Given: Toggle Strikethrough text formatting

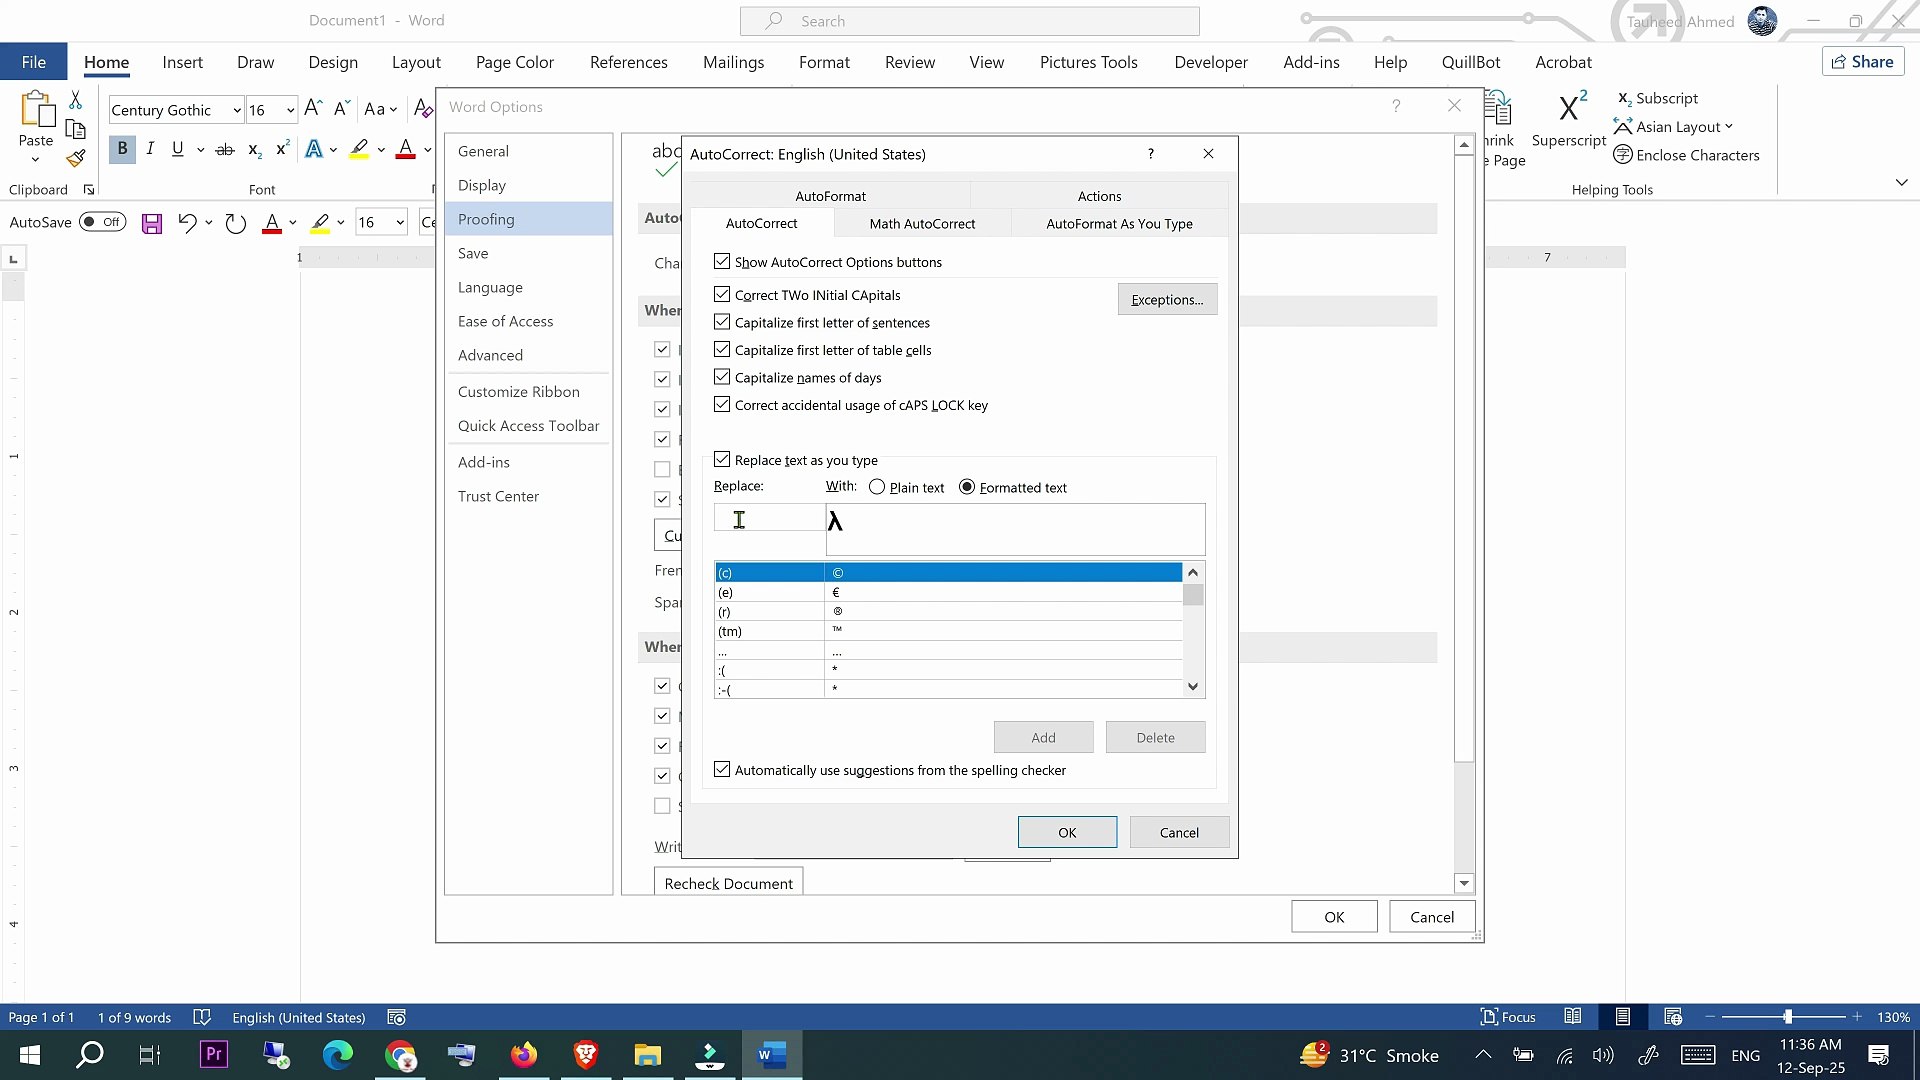Looking at the screenshot, I should click(225, 150).
